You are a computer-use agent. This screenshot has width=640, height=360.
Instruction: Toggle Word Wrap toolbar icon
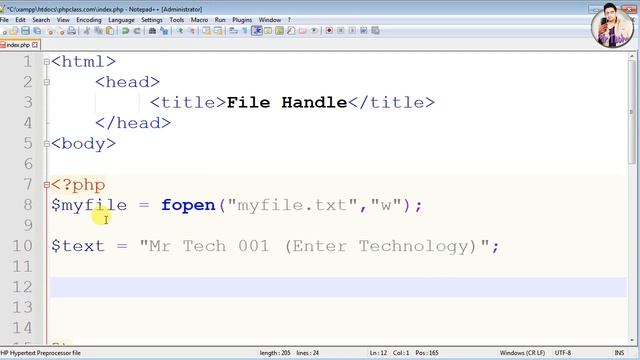coord(233,31)
